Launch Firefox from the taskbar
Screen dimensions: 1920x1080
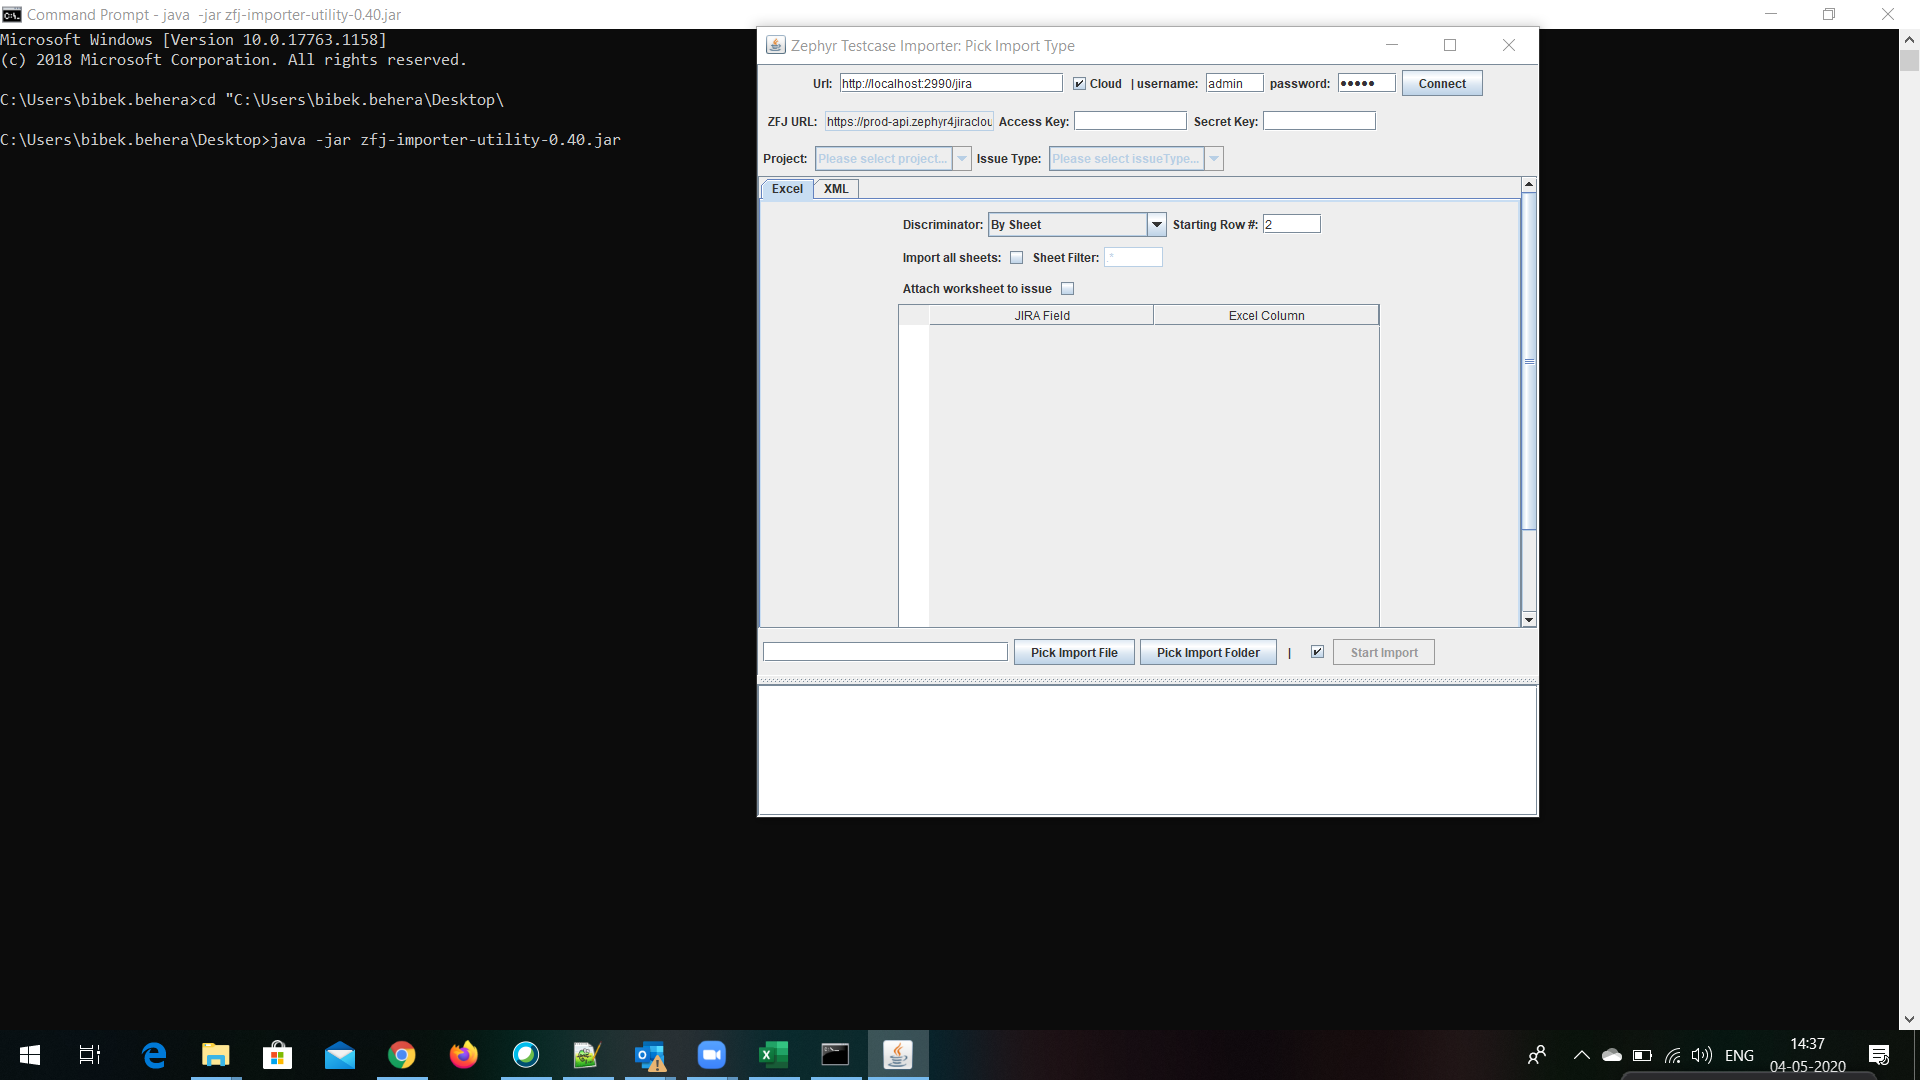click(463, 1055)
